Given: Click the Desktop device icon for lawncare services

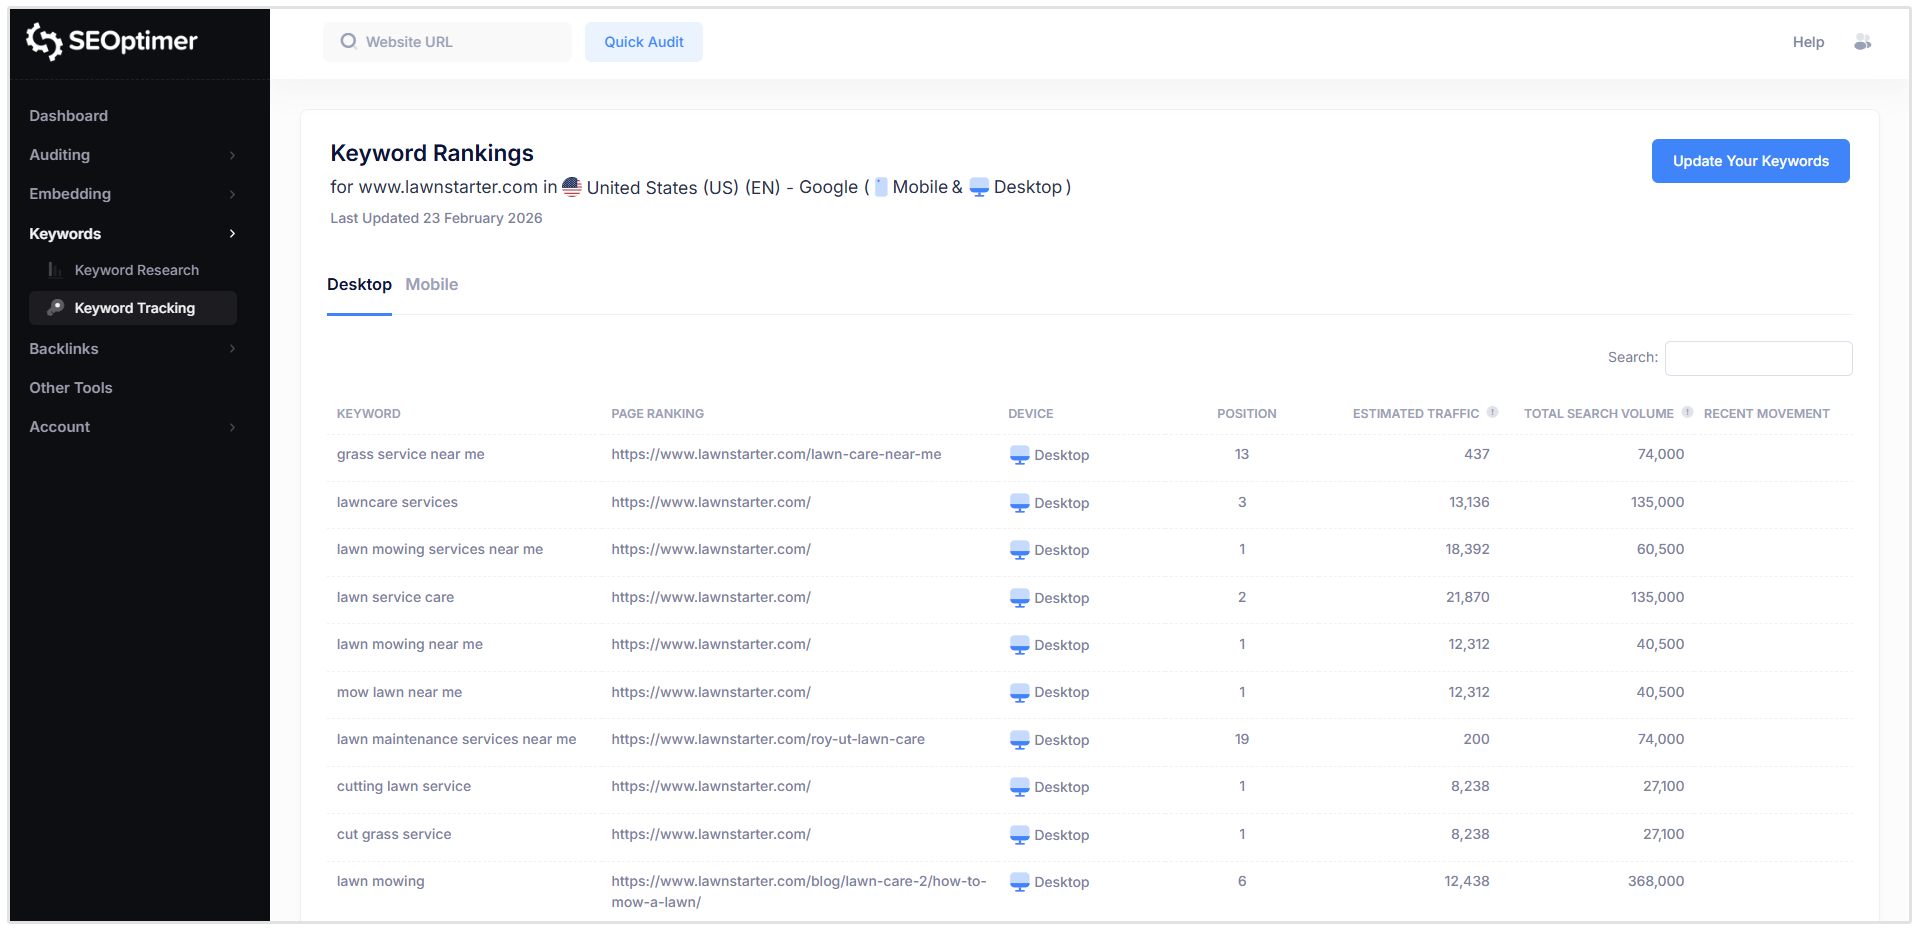Looking at the screenshot, I should point(1019,503).
